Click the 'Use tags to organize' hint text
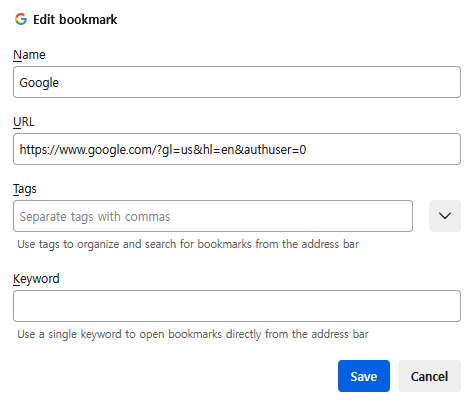 [x=188, y=244]
